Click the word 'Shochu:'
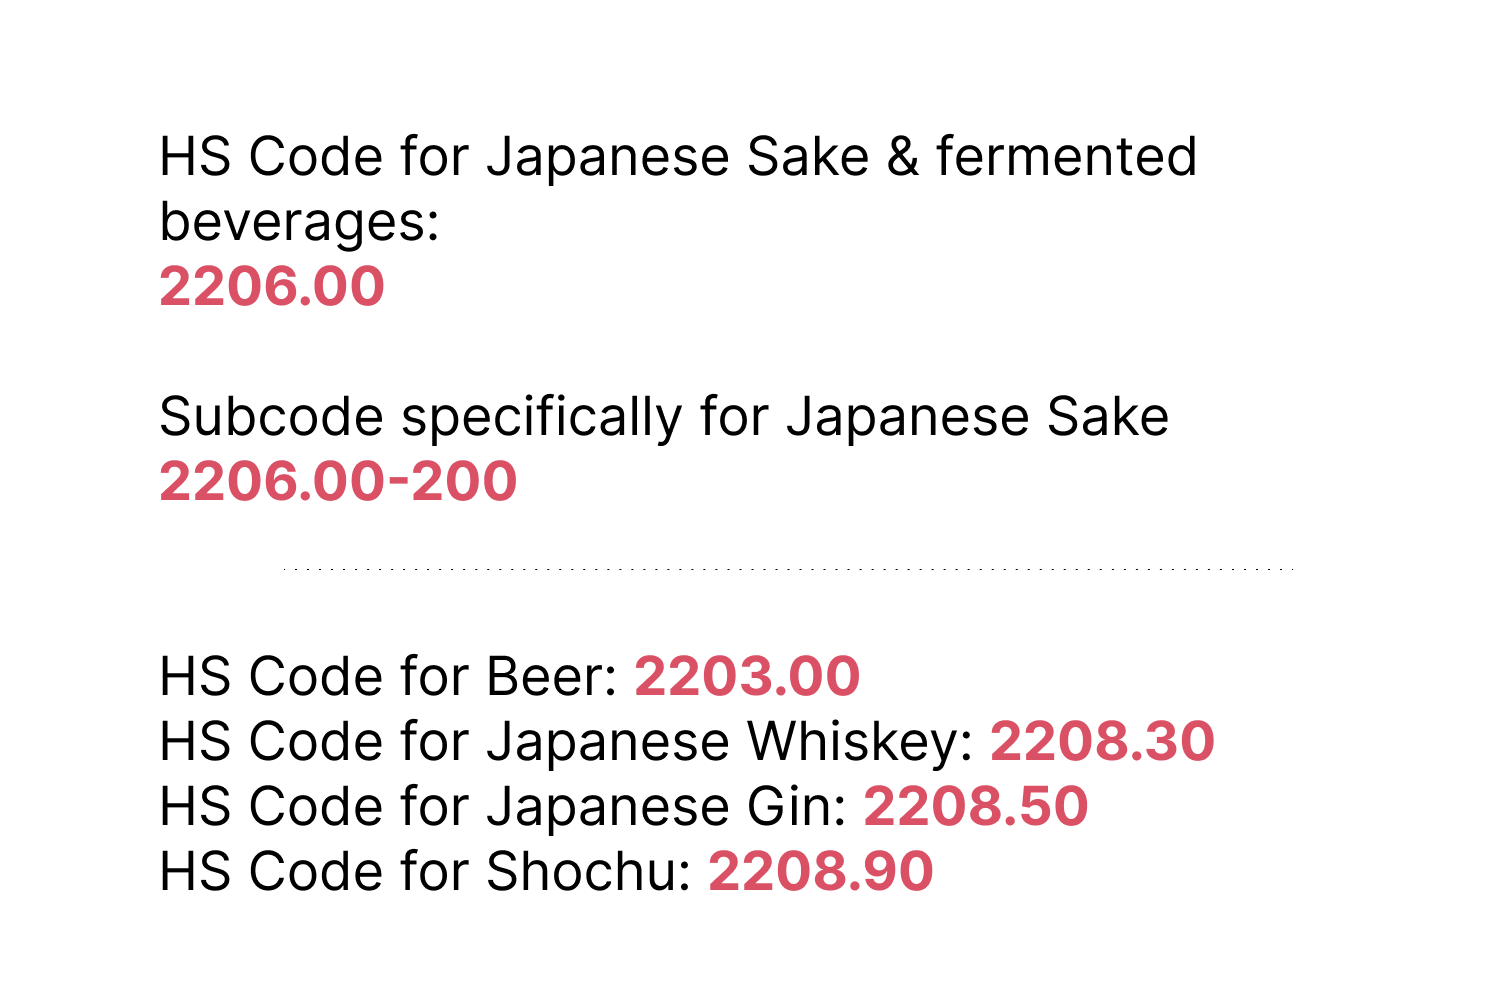 [590, 872]
